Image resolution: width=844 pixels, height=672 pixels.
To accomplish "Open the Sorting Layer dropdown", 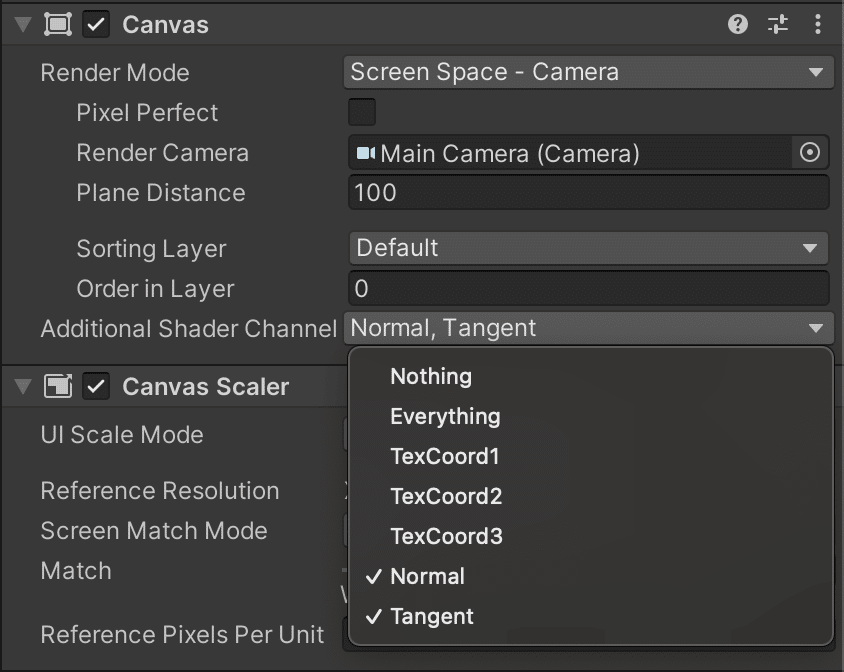I will click(x=590, y=248).
